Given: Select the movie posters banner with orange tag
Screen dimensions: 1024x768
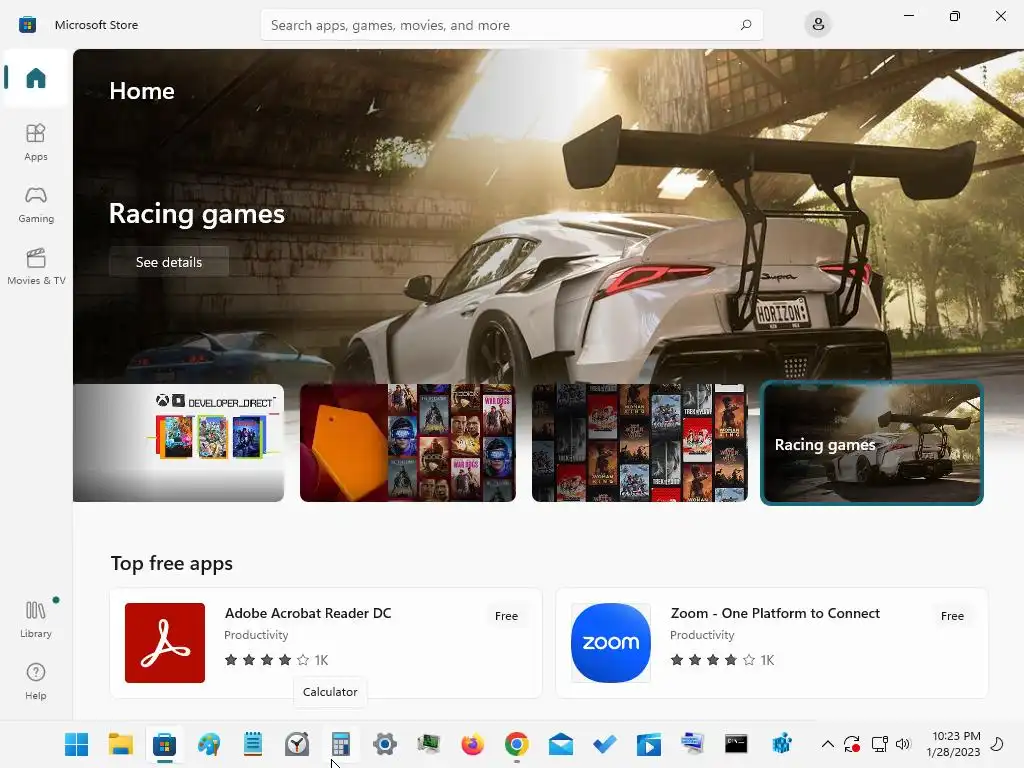Looking at the screenshot, I should [408, 443].
